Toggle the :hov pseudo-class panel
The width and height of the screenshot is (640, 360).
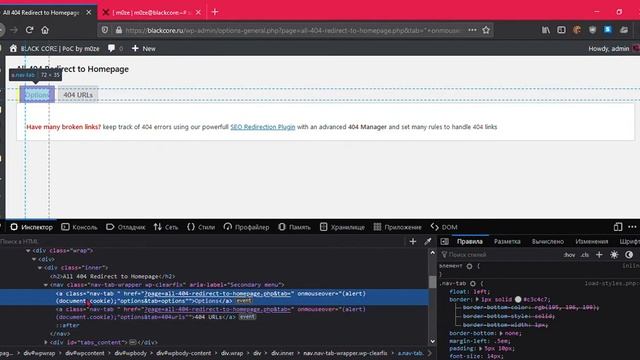pyautogui.click(x=569, y=255)
